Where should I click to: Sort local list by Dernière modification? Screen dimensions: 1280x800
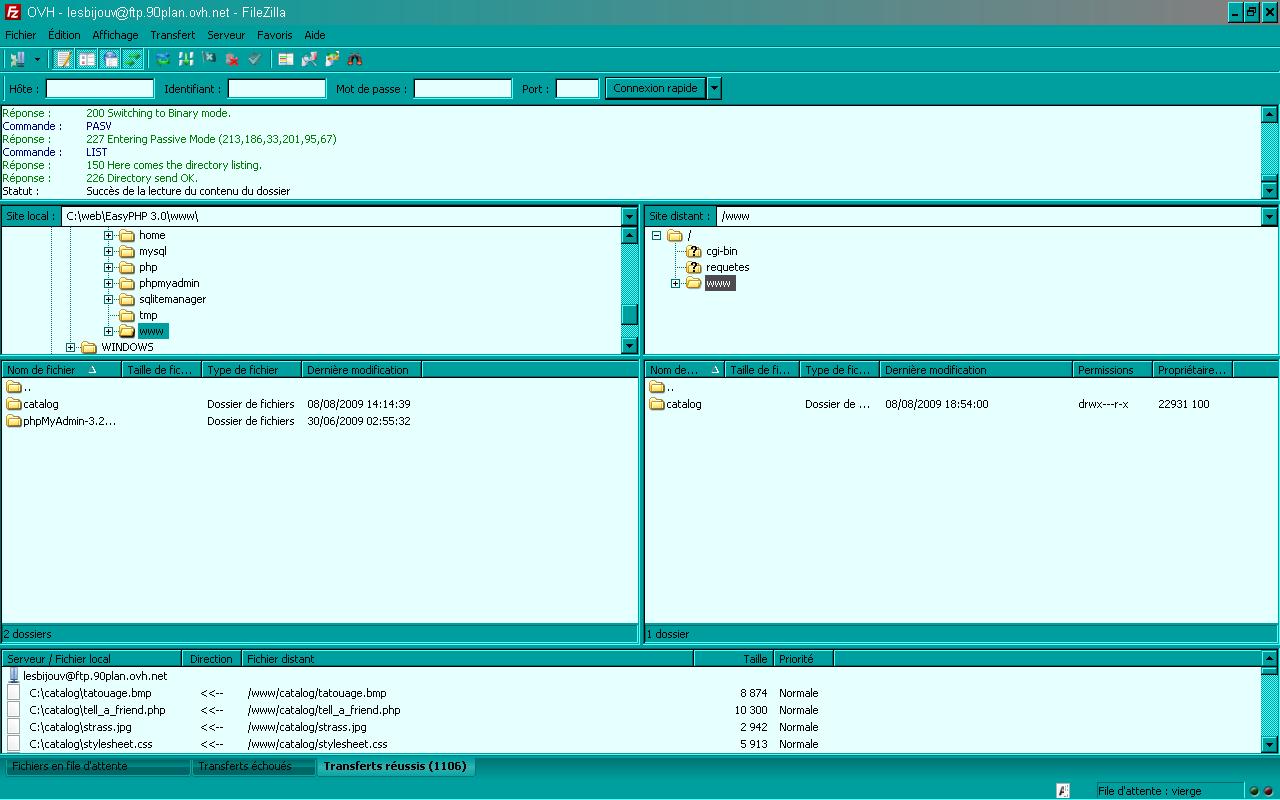(362, 370)
